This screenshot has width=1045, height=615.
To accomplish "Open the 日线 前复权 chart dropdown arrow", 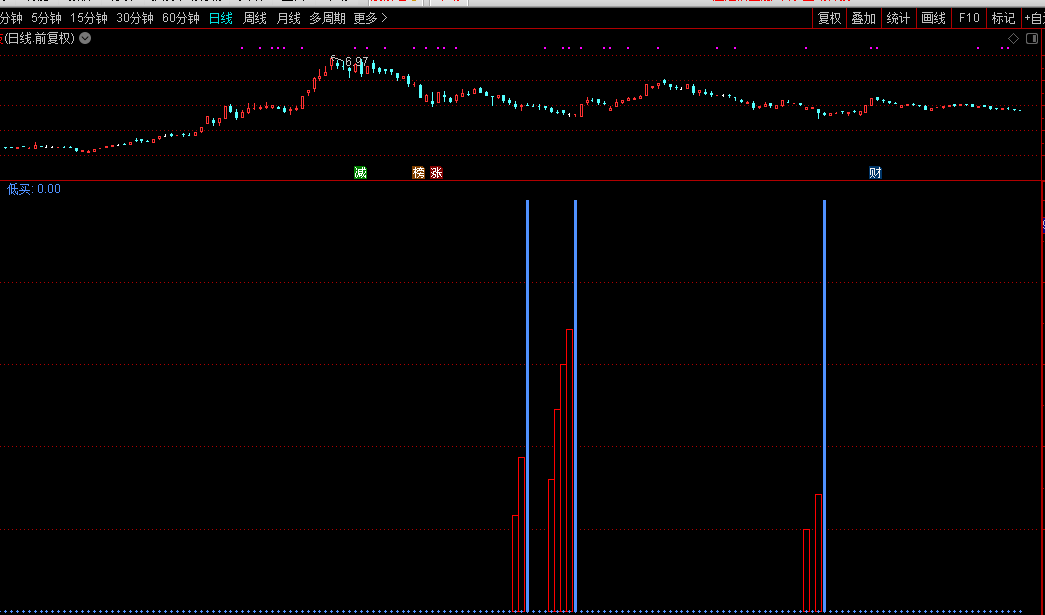I will tap(85, 38).
